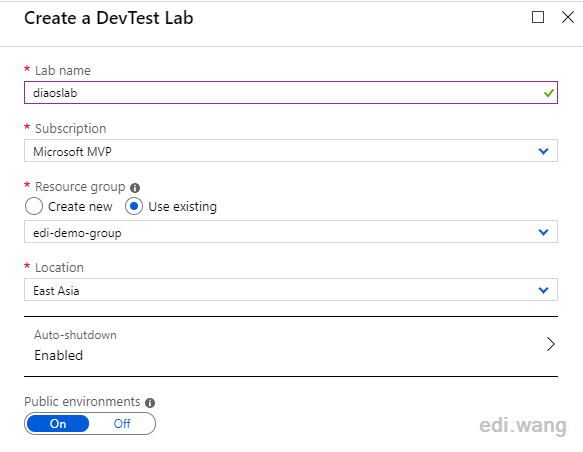Viewport: 583px width, 452px height.
Task: Open the Location dropdown showing East Asia
Action: 291,290
